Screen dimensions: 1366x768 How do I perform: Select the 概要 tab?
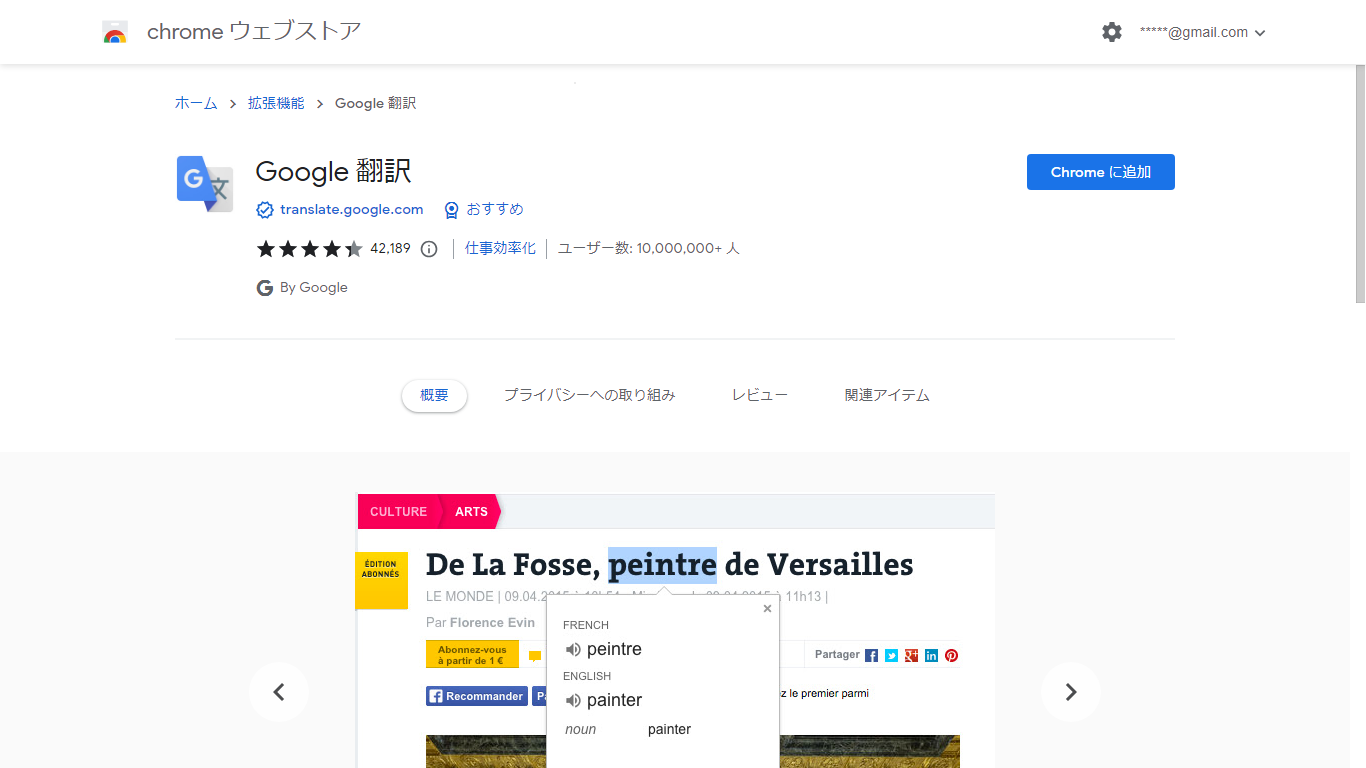tap(434, 395)
